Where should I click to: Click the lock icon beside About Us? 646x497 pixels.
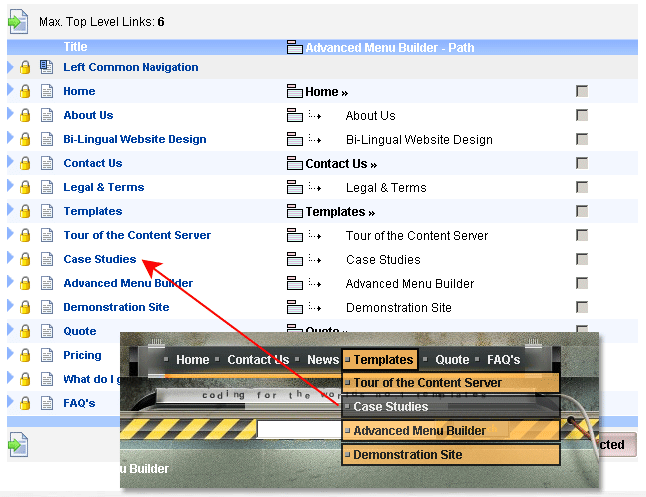tap(25, 115)
